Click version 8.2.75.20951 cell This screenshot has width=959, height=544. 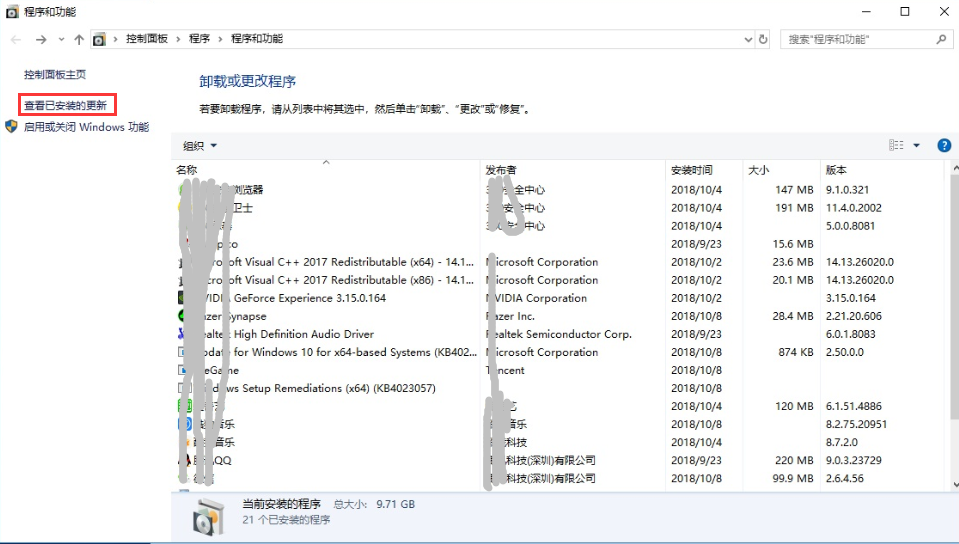(856, 424)
